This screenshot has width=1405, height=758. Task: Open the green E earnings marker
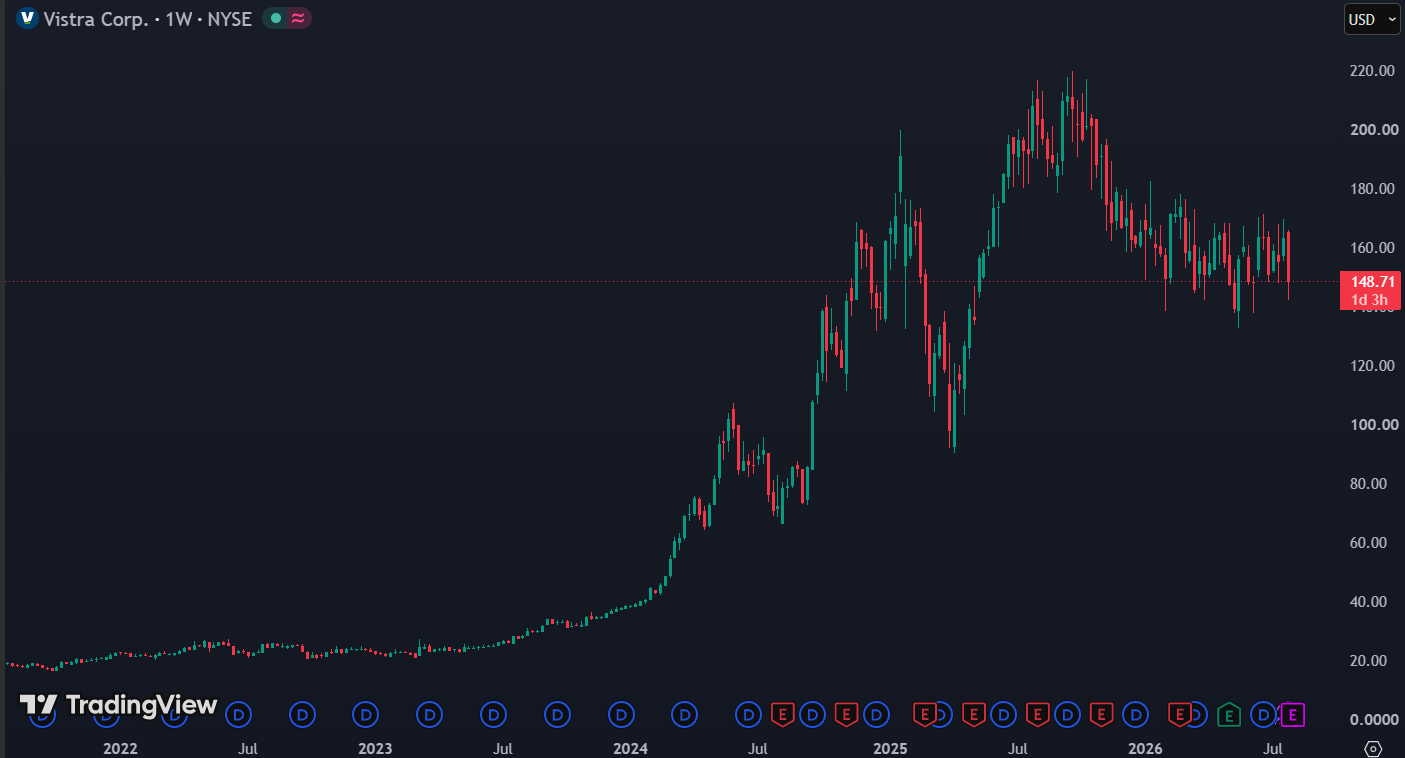pos(1229,714)
